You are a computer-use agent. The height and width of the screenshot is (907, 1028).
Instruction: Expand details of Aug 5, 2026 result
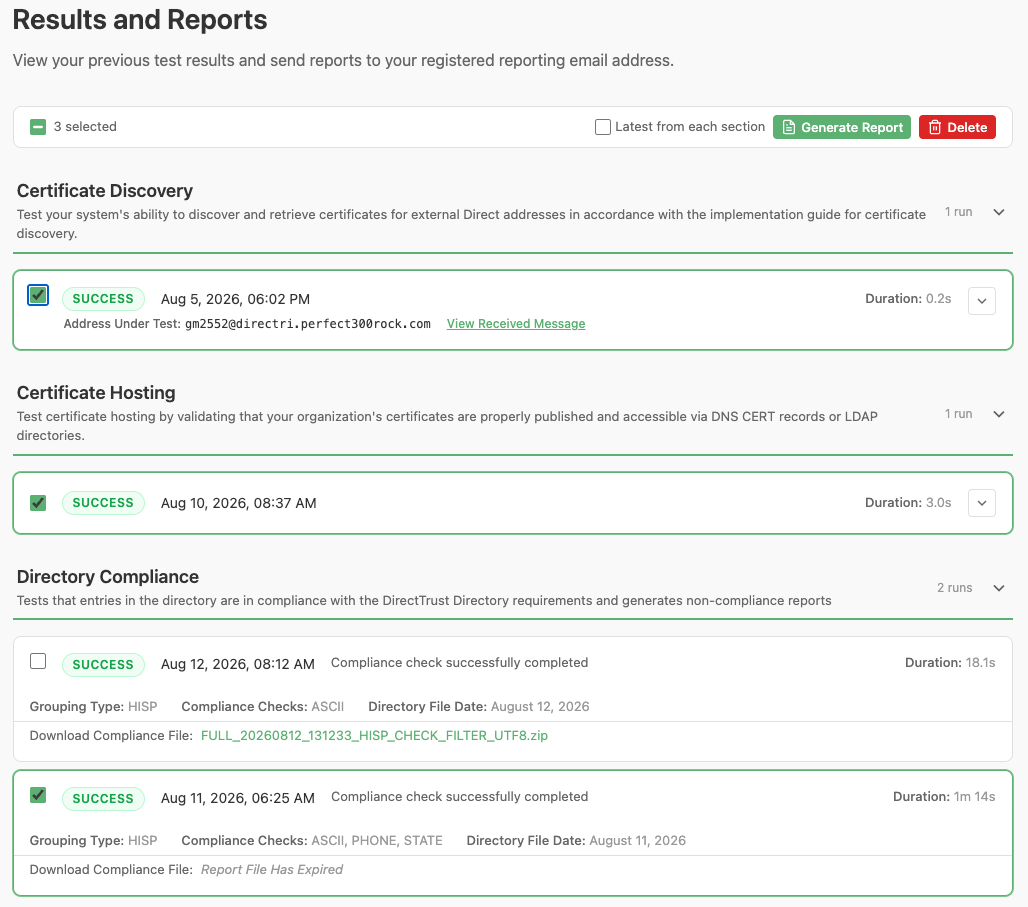(x=981, y=301)
